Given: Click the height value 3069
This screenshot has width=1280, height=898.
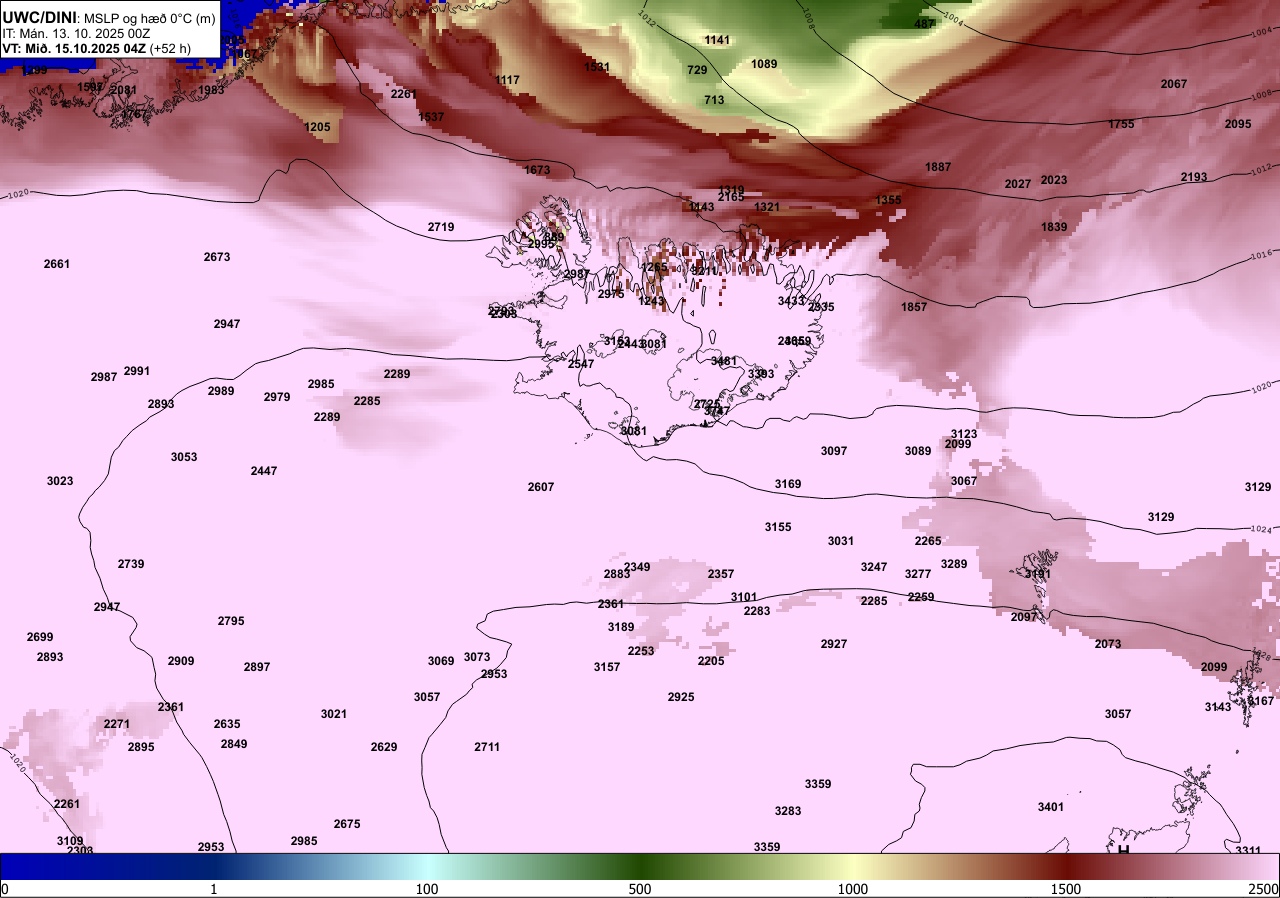Looking at the screenshot, I should point(441,661).
